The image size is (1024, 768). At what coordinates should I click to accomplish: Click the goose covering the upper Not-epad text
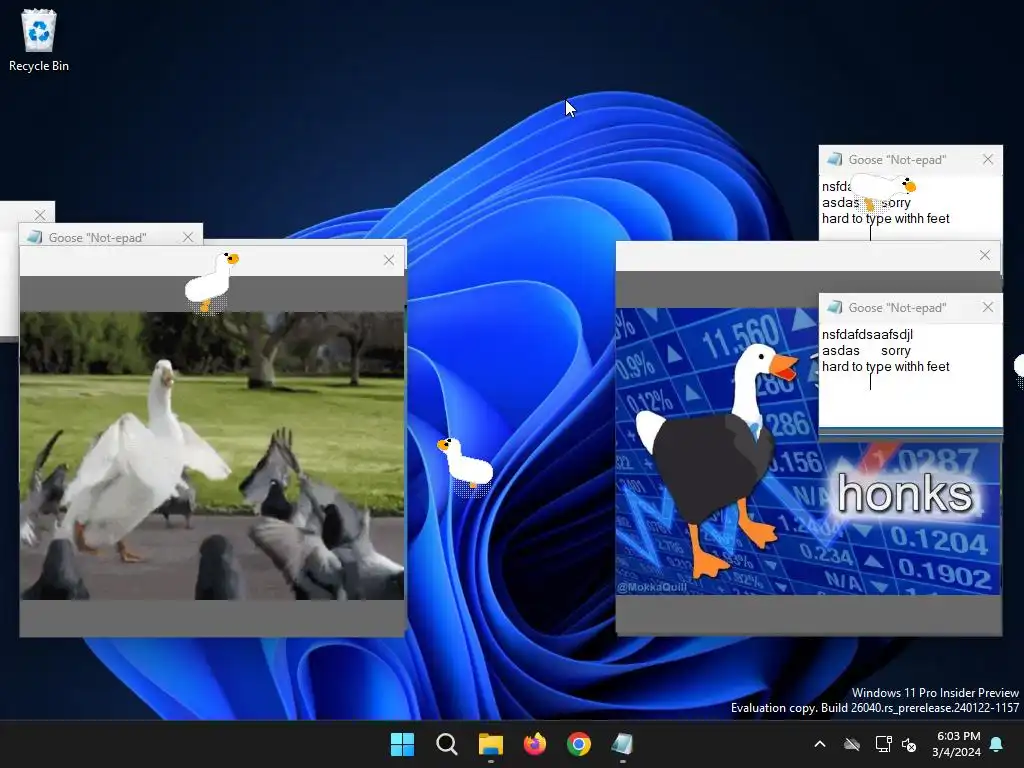pos(883,189)
